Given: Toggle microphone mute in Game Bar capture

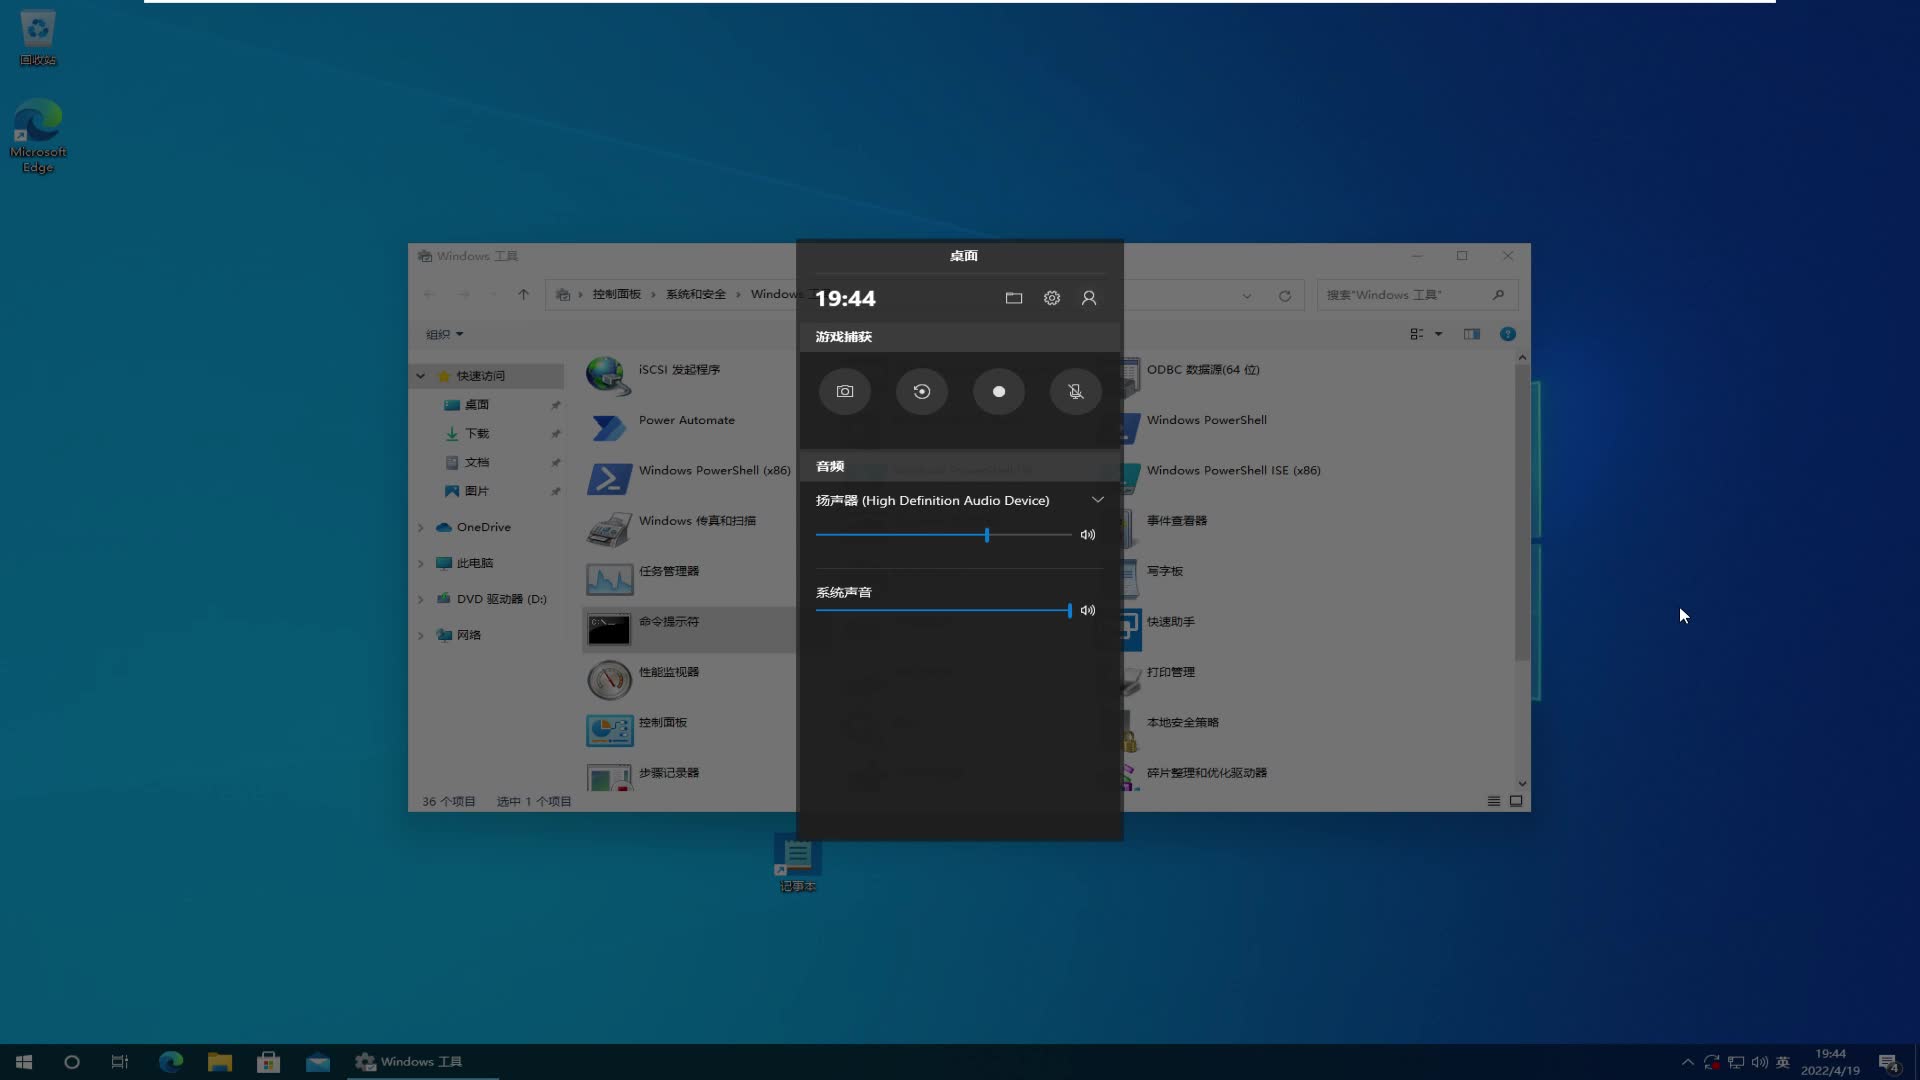Looking at the screenshot, I should (x=1075, y=391).
